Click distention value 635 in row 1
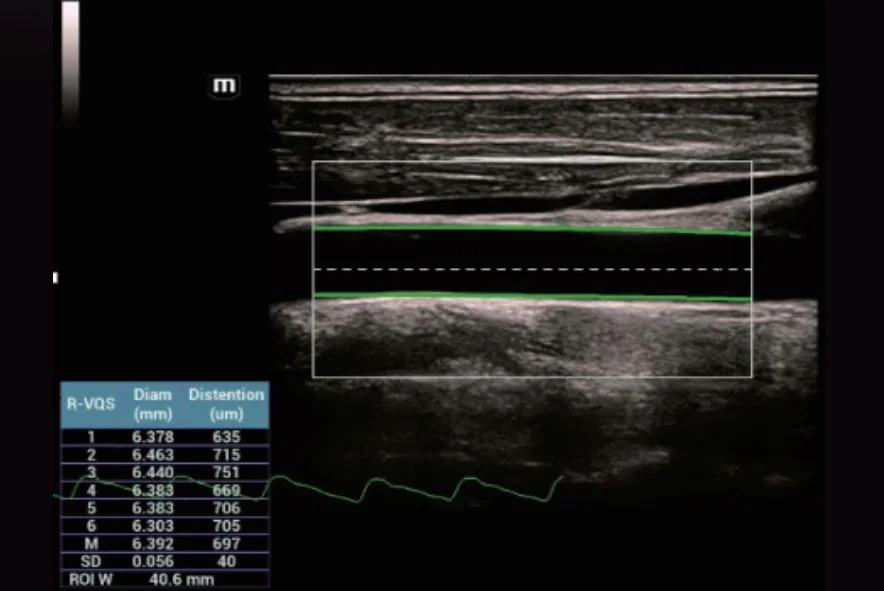Screen dimensions: 884x591 tap(226, 436)
